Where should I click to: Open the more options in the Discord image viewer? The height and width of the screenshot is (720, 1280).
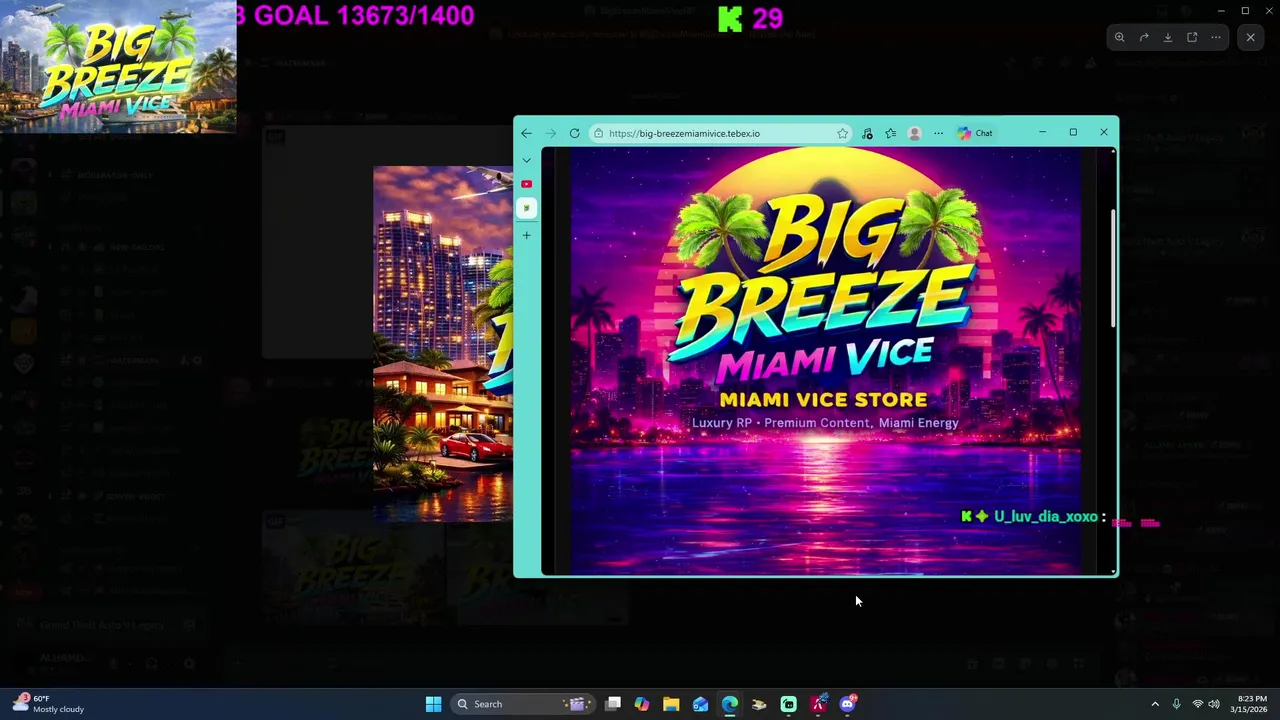[1216, 37]
